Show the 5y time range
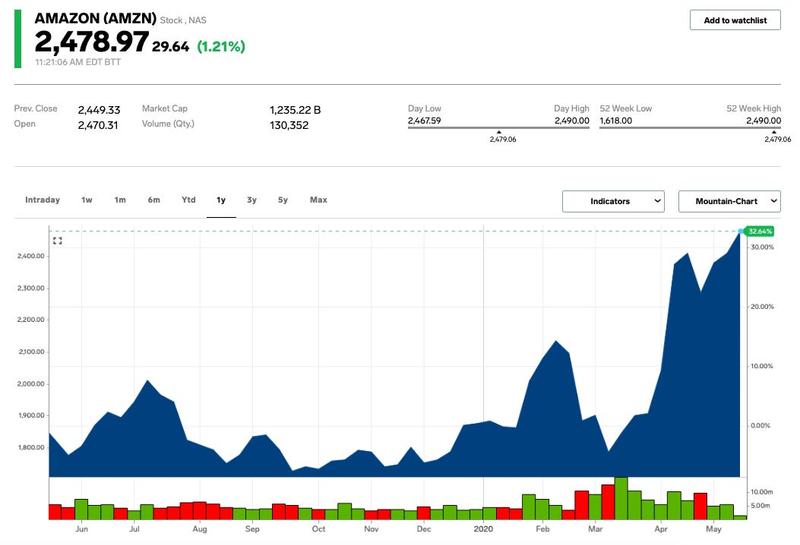The image size is (800, 545). pyautogui.click(x=283, y=200)
